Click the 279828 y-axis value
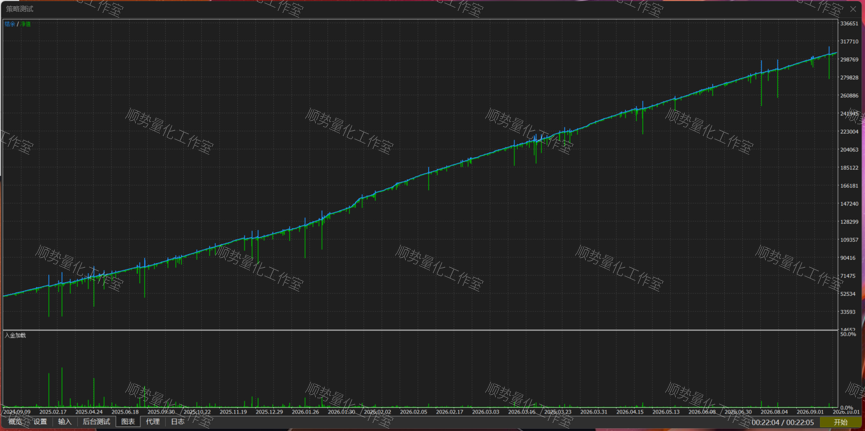This screenshot has height=431, width=865. (849, 78)
